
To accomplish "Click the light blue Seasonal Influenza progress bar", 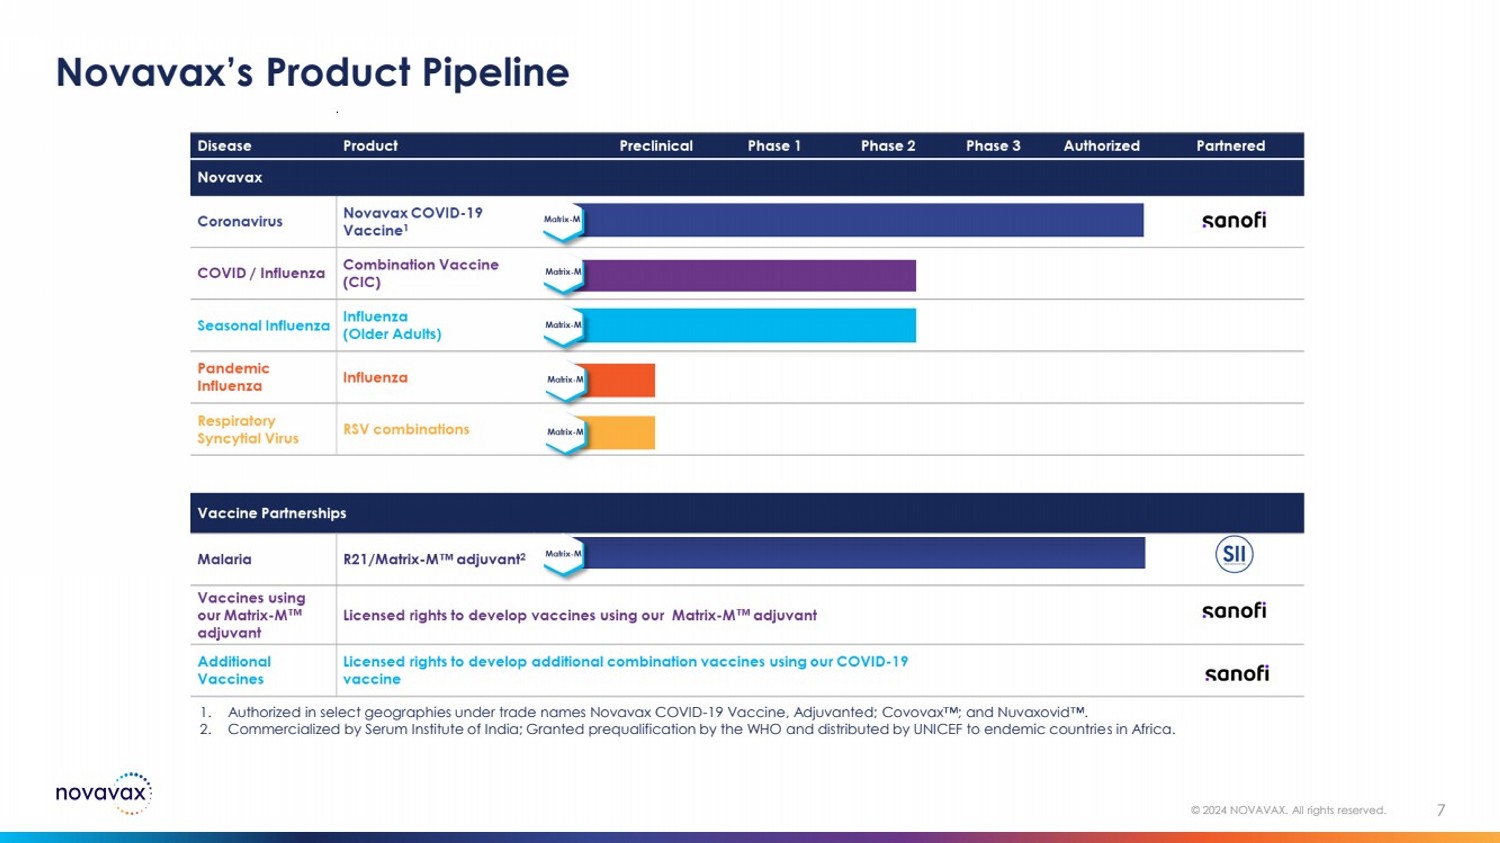I will [750, 326].
